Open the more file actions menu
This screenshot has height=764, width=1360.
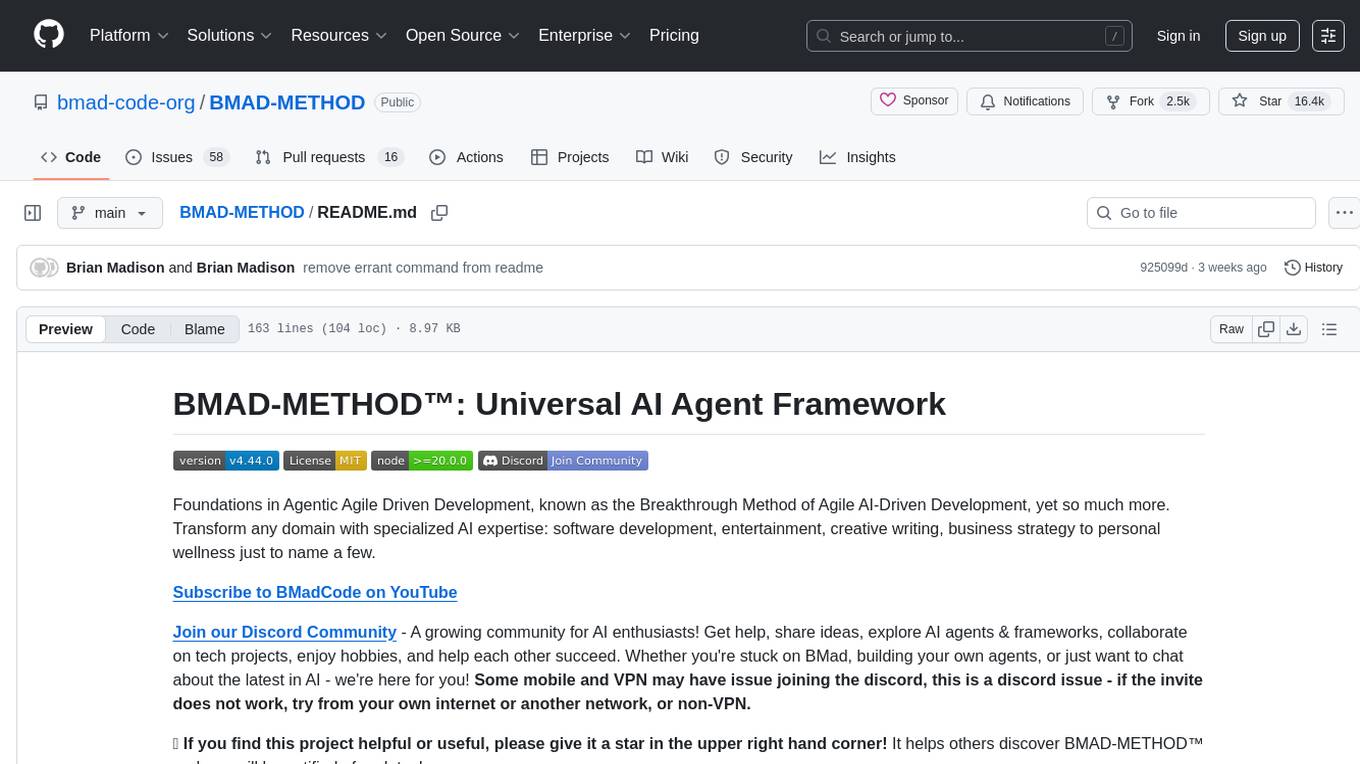[1345, 213]
